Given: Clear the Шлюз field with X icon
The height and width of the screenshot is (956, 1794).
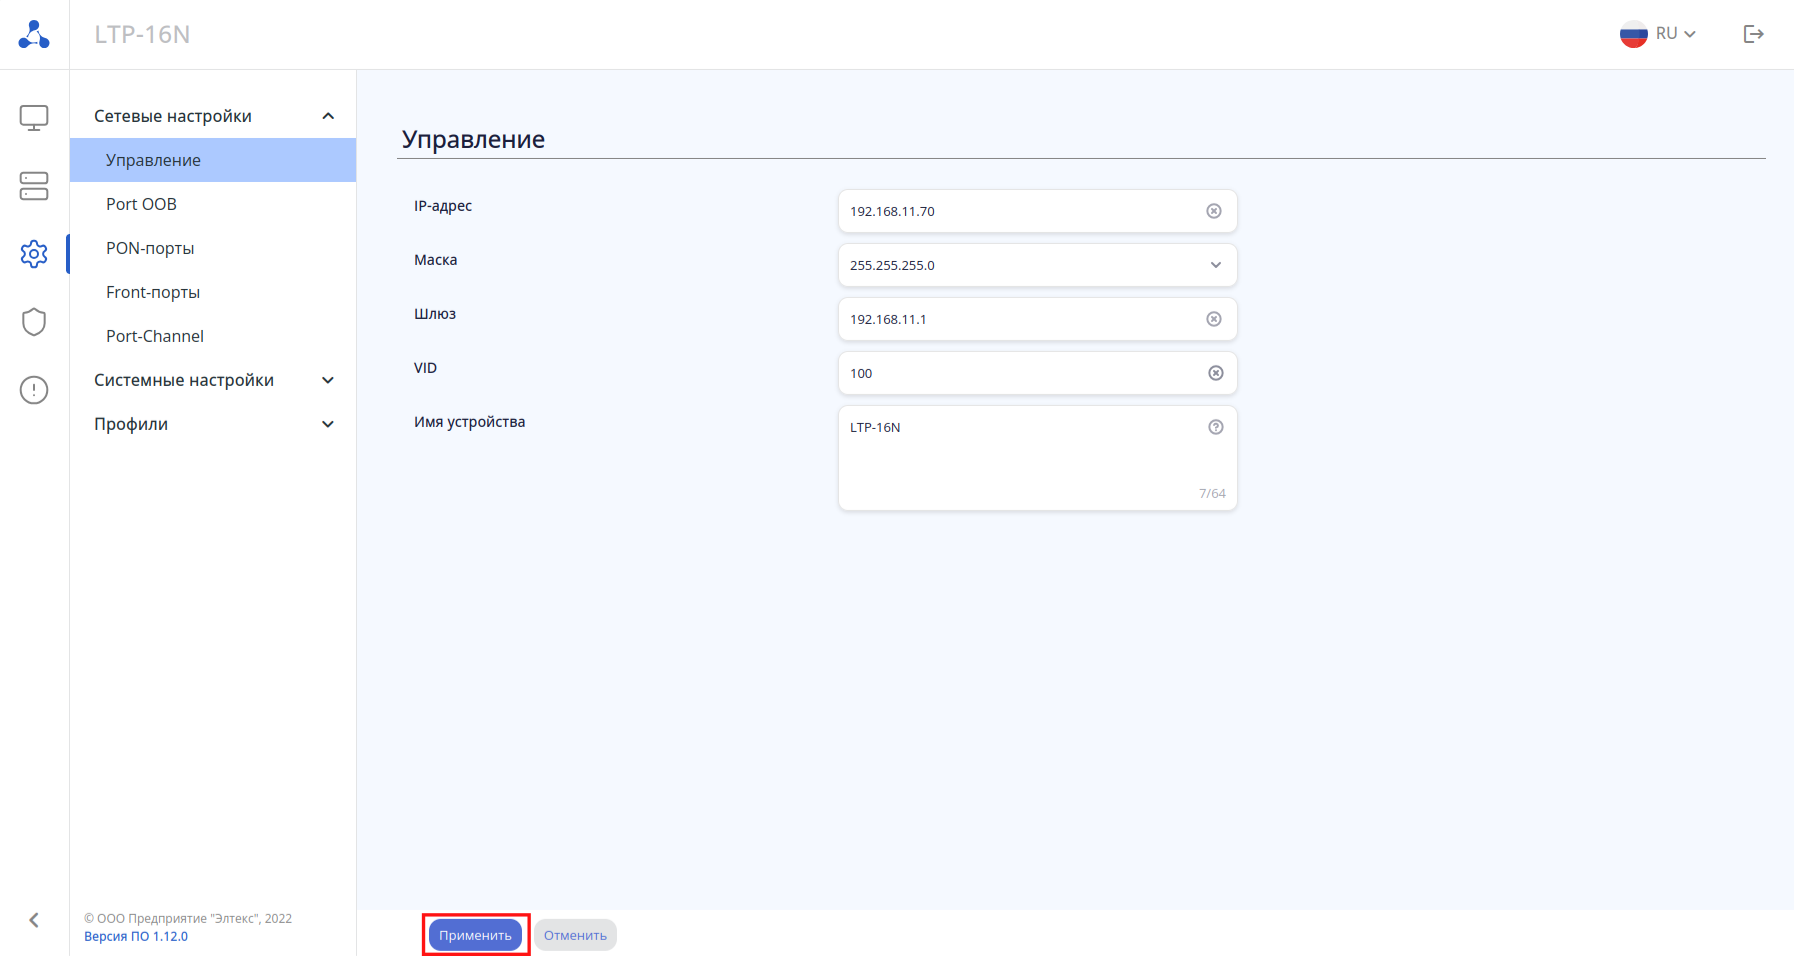Looking at the screenshot, I should pos(1214,319).
